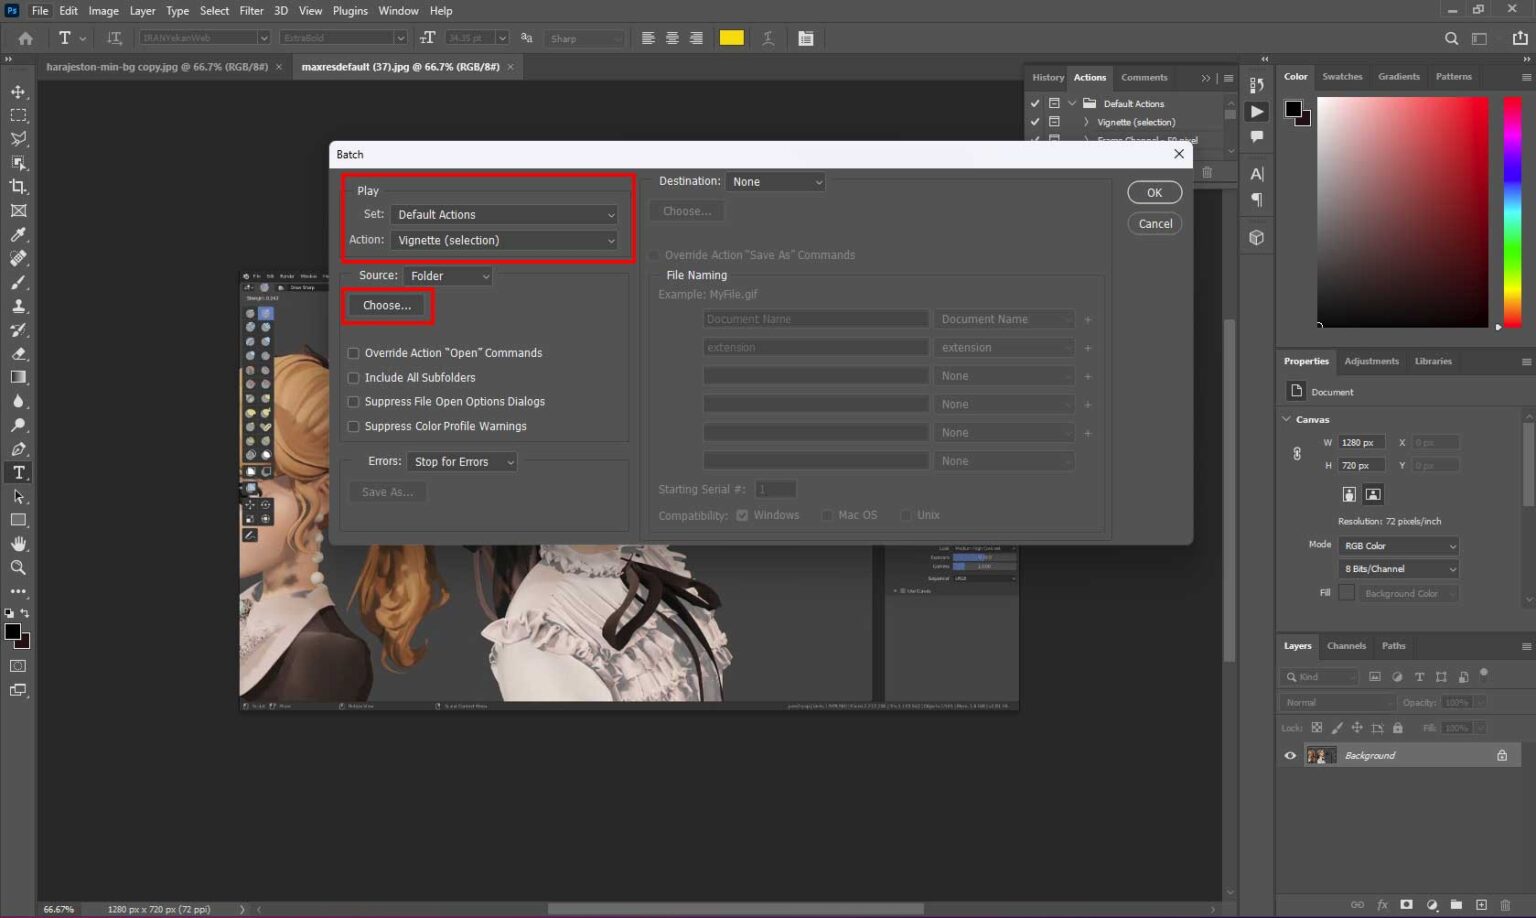
Task: Open the Paths tab
Action: [x=1393, y=646]
